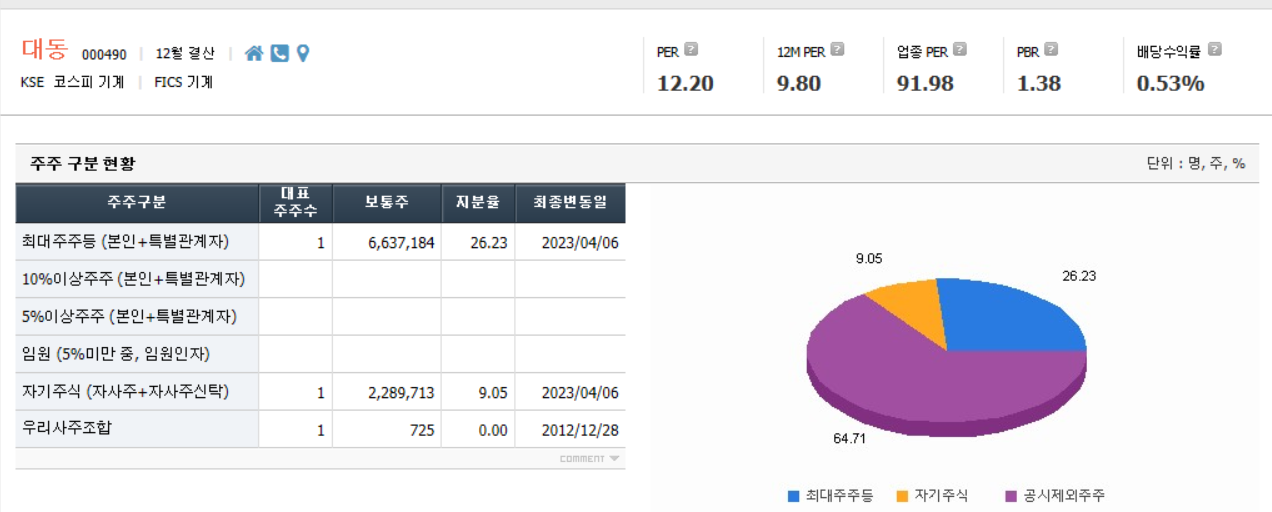Image resolution: width=1272 pixels, height=512 pixels.
Task: Open help icon next to PBR
Action: click(1051, 49)
